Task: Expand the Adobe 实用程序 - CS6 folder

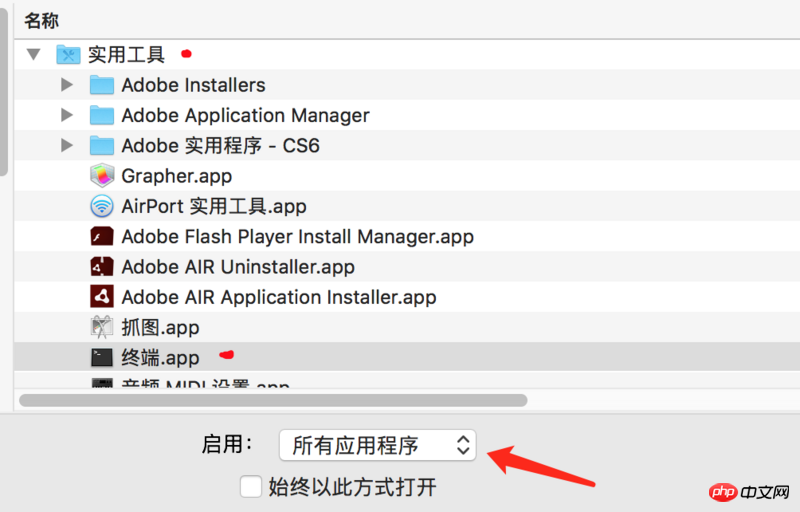Action: [x=66, y=145]
